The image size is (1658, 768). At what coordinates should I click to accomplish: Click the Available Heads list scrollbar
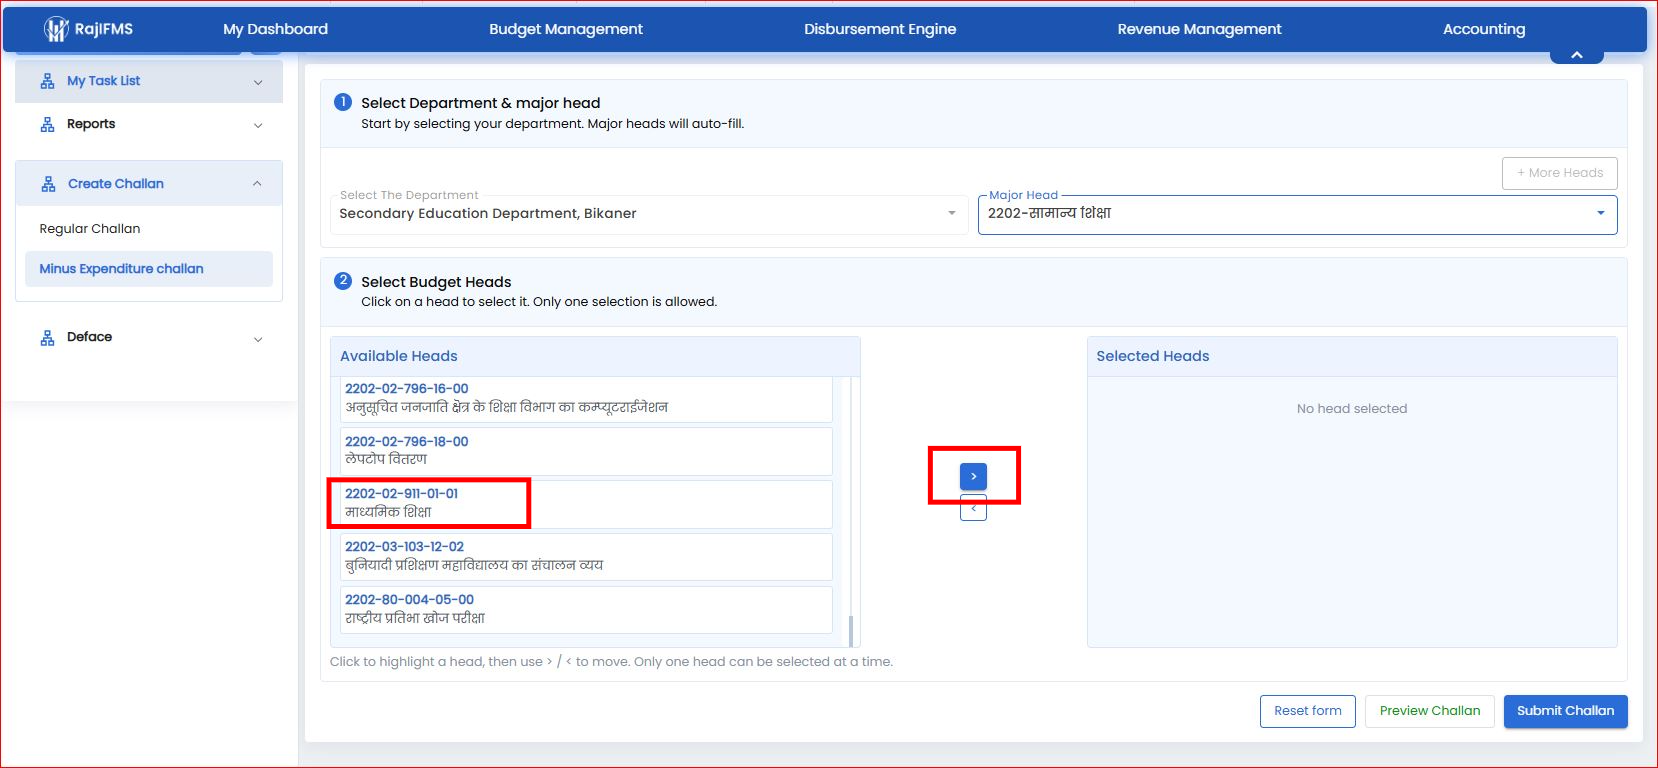(851, 512)
